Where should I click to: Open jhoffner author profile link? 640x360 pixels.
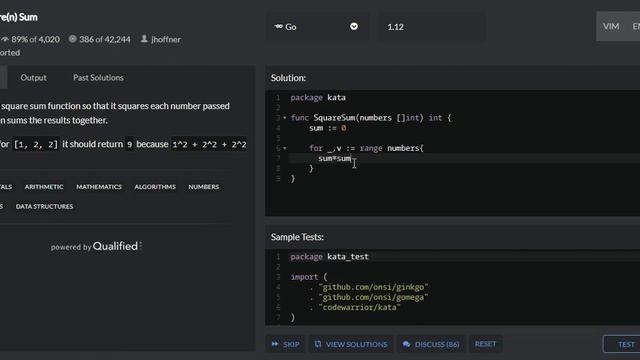[166, 39]
